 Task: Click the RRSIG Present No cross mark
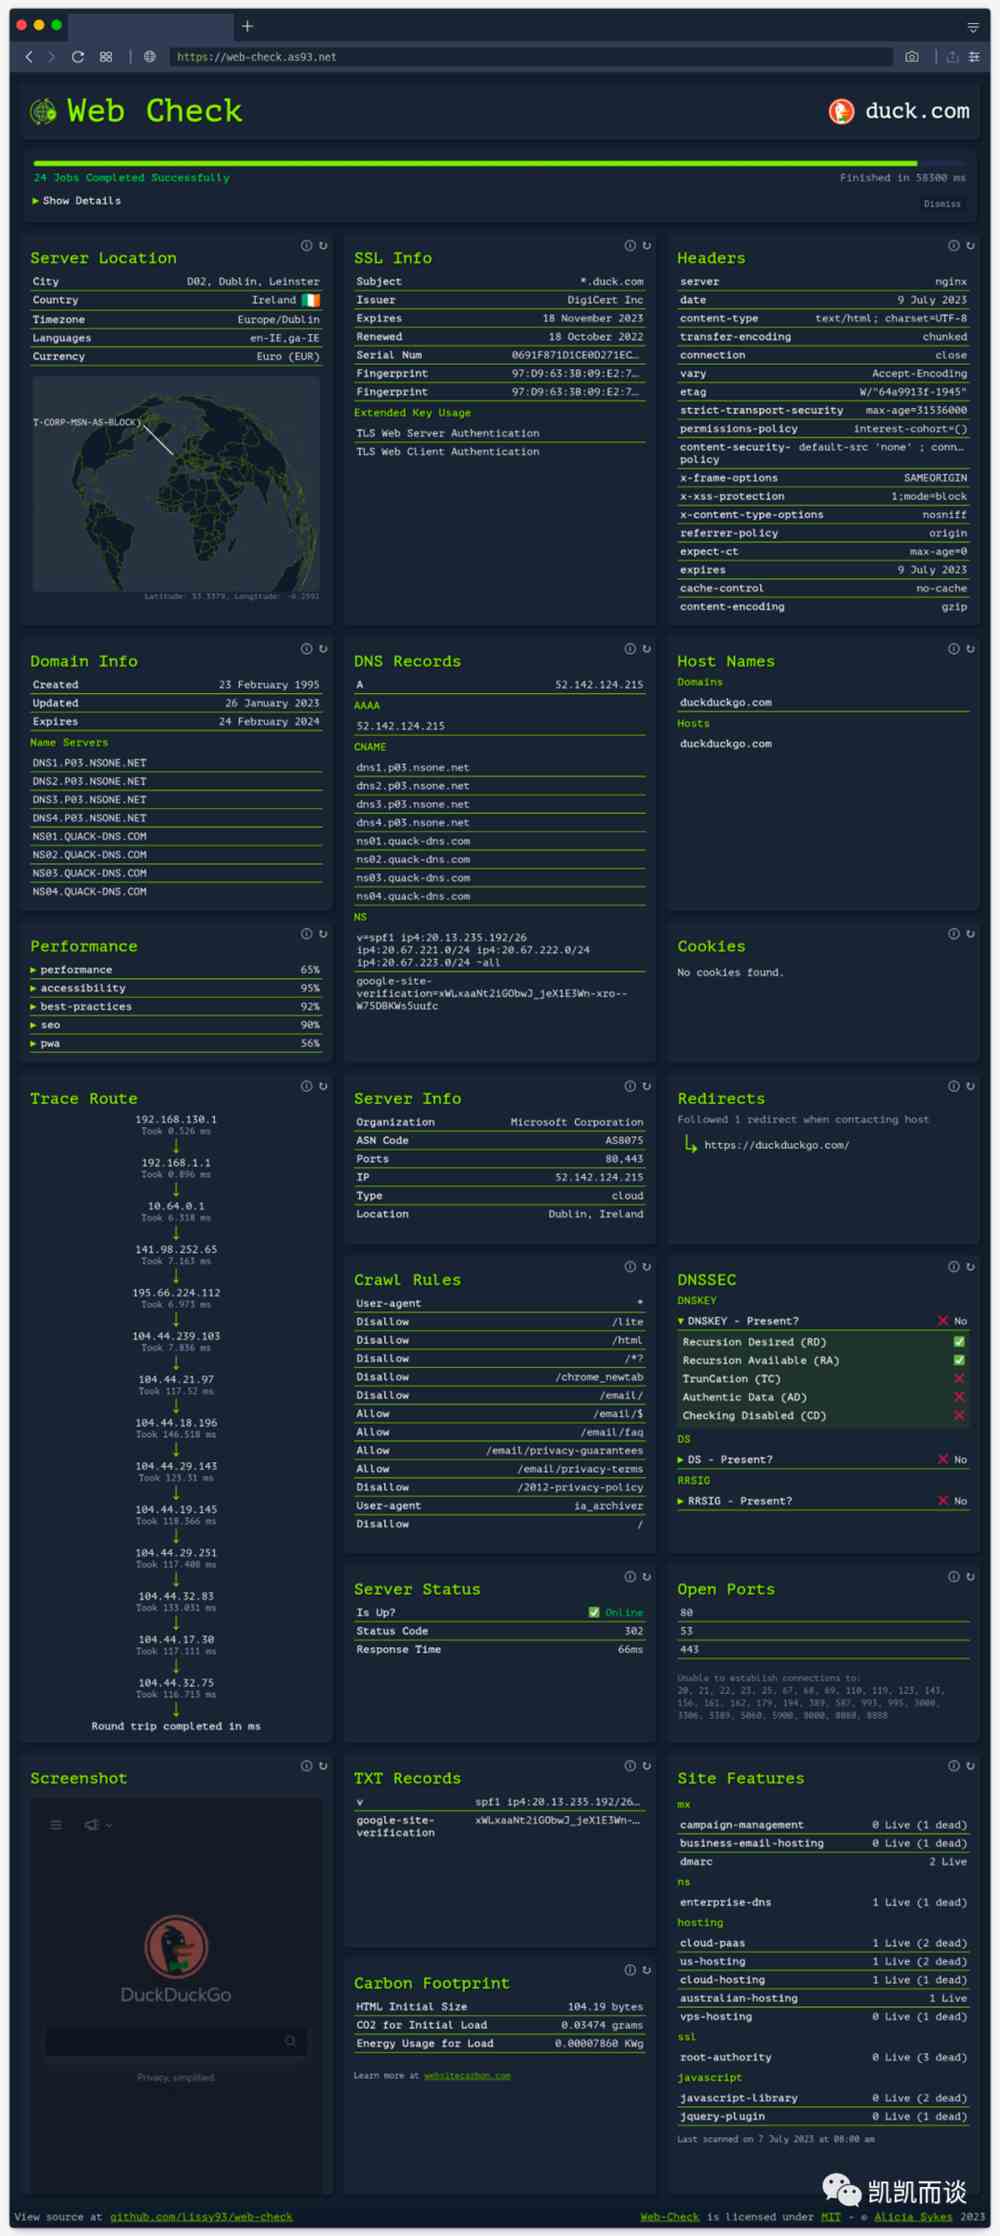[x=943, y=1501]
